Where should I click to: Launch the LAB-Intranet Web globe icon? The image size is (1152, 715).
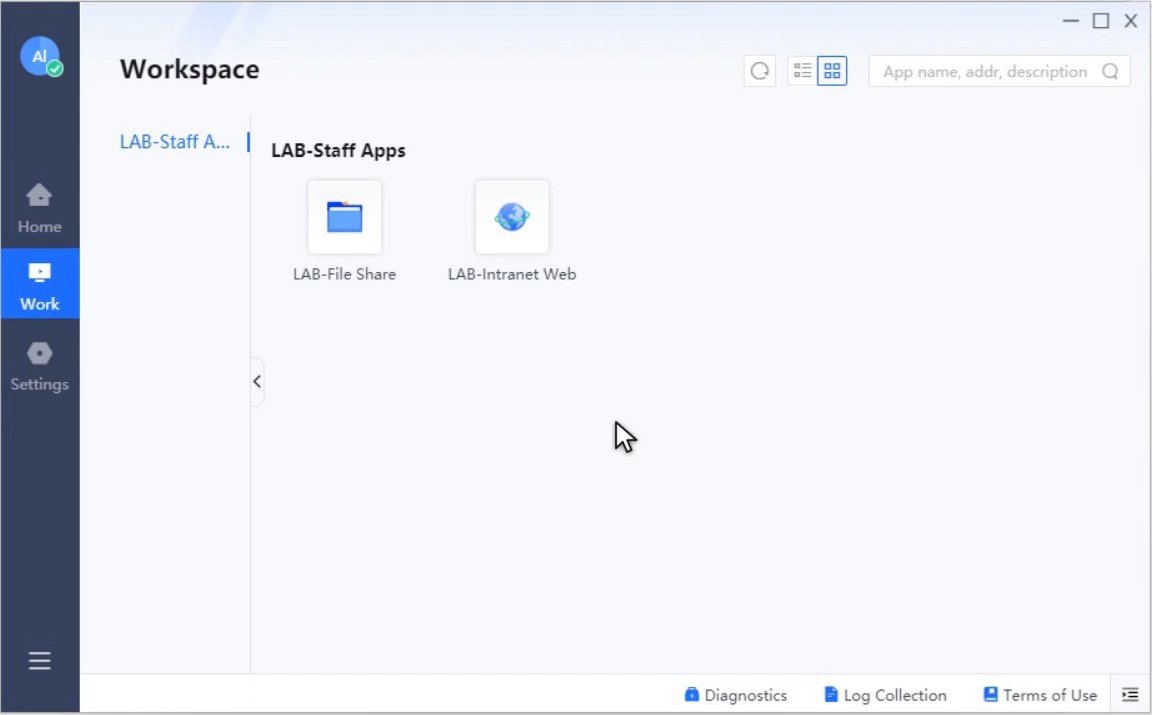(x=512, y=217)
